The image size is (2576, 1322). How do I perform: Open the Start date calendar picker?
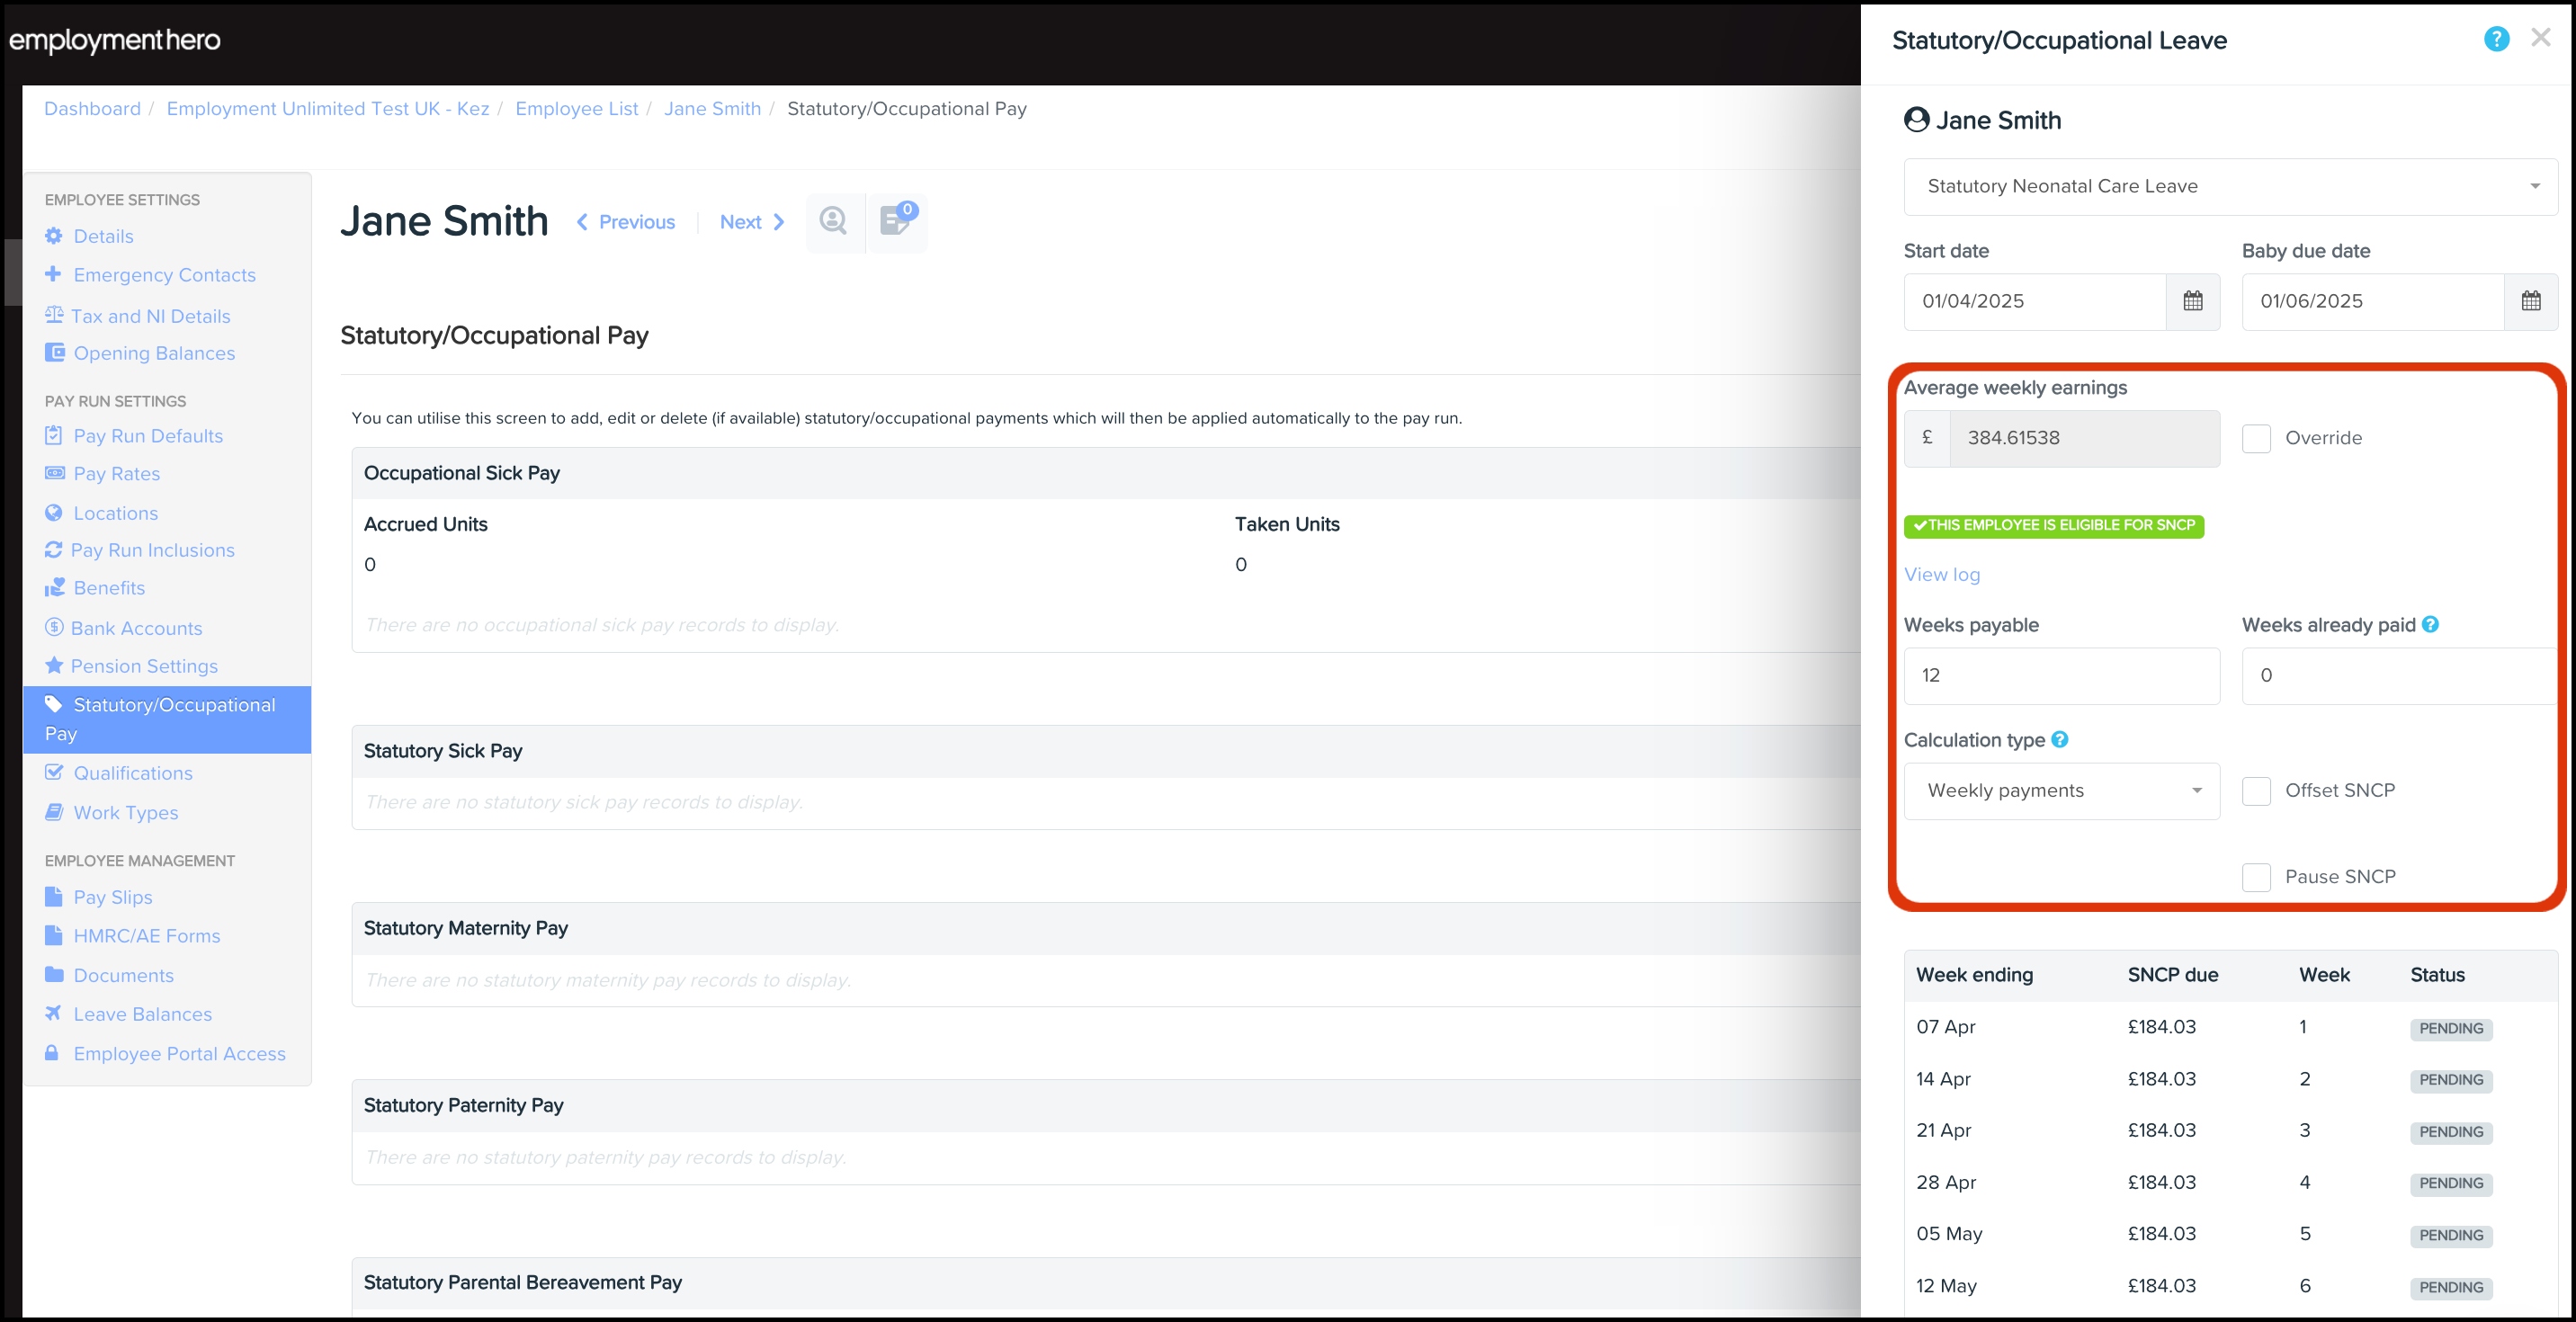tap(2192, 301)
